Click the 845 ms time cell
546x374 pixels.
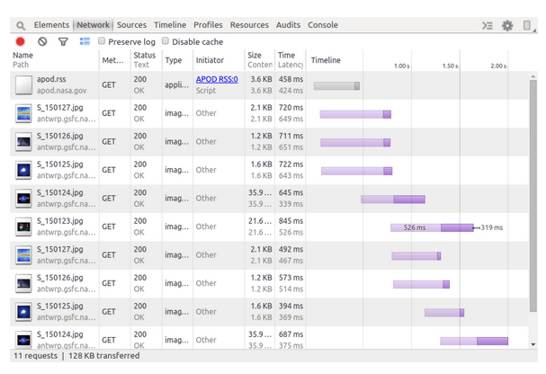(x=291, y=221)
